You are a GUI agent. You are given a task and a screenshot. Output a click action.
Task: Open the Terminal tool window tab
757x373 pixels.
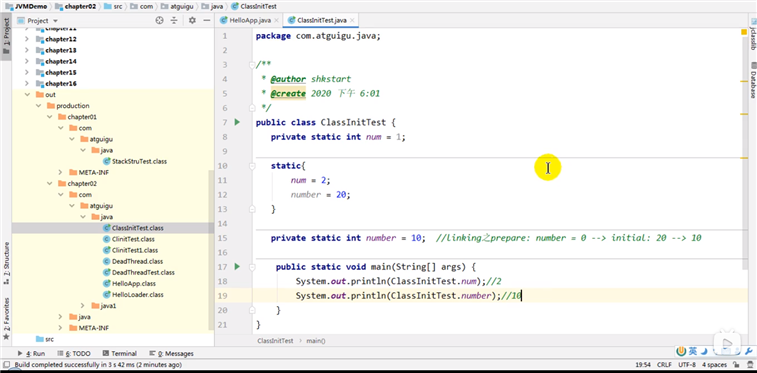coord(120,354)
